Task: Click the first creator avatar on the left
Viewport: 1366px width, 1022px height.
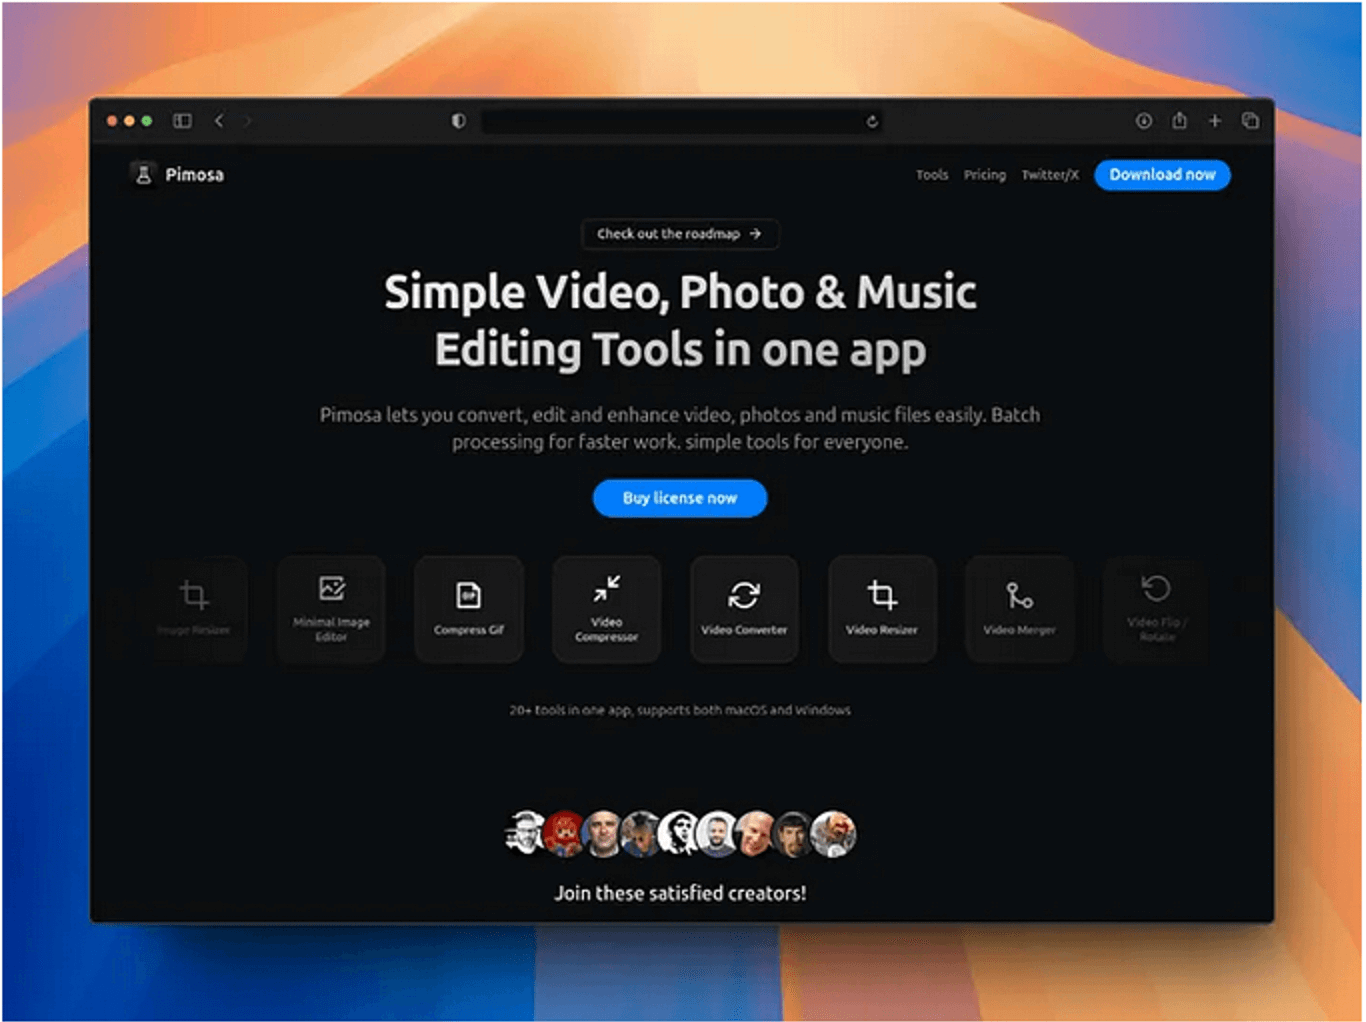Action: coord(527,833)
